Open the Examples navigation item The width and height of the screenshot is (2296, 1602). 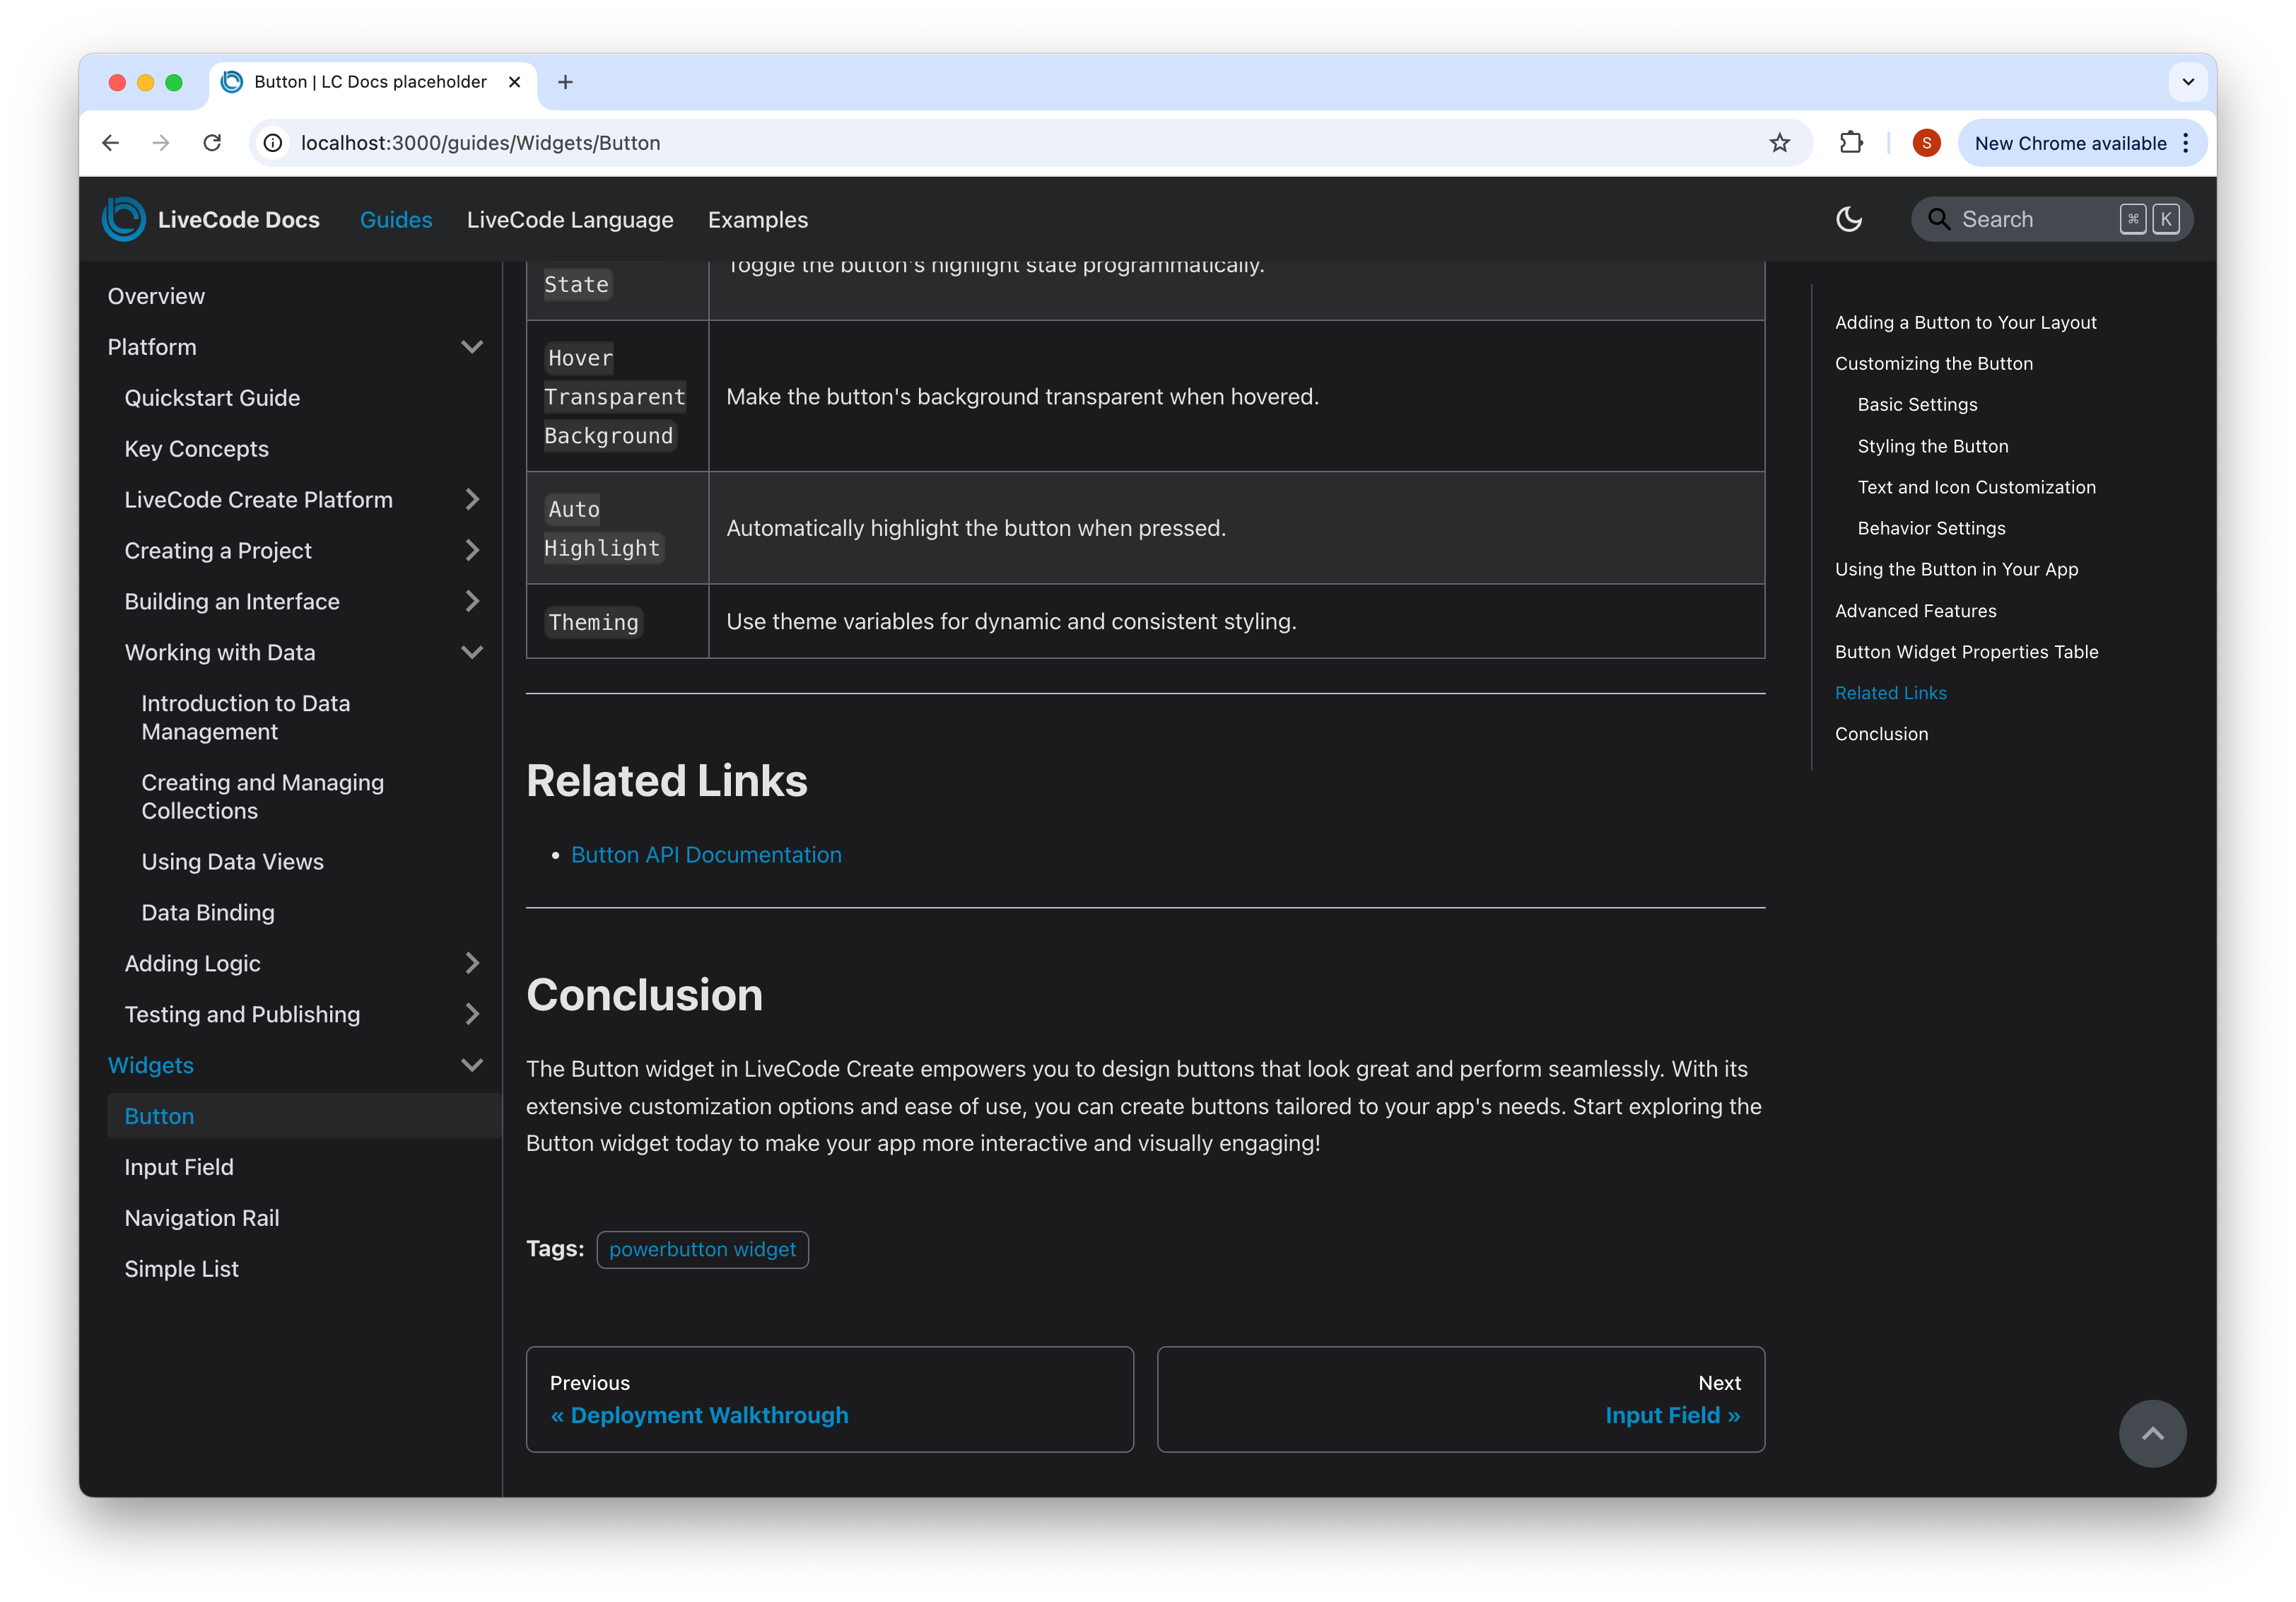coord(757,220)
